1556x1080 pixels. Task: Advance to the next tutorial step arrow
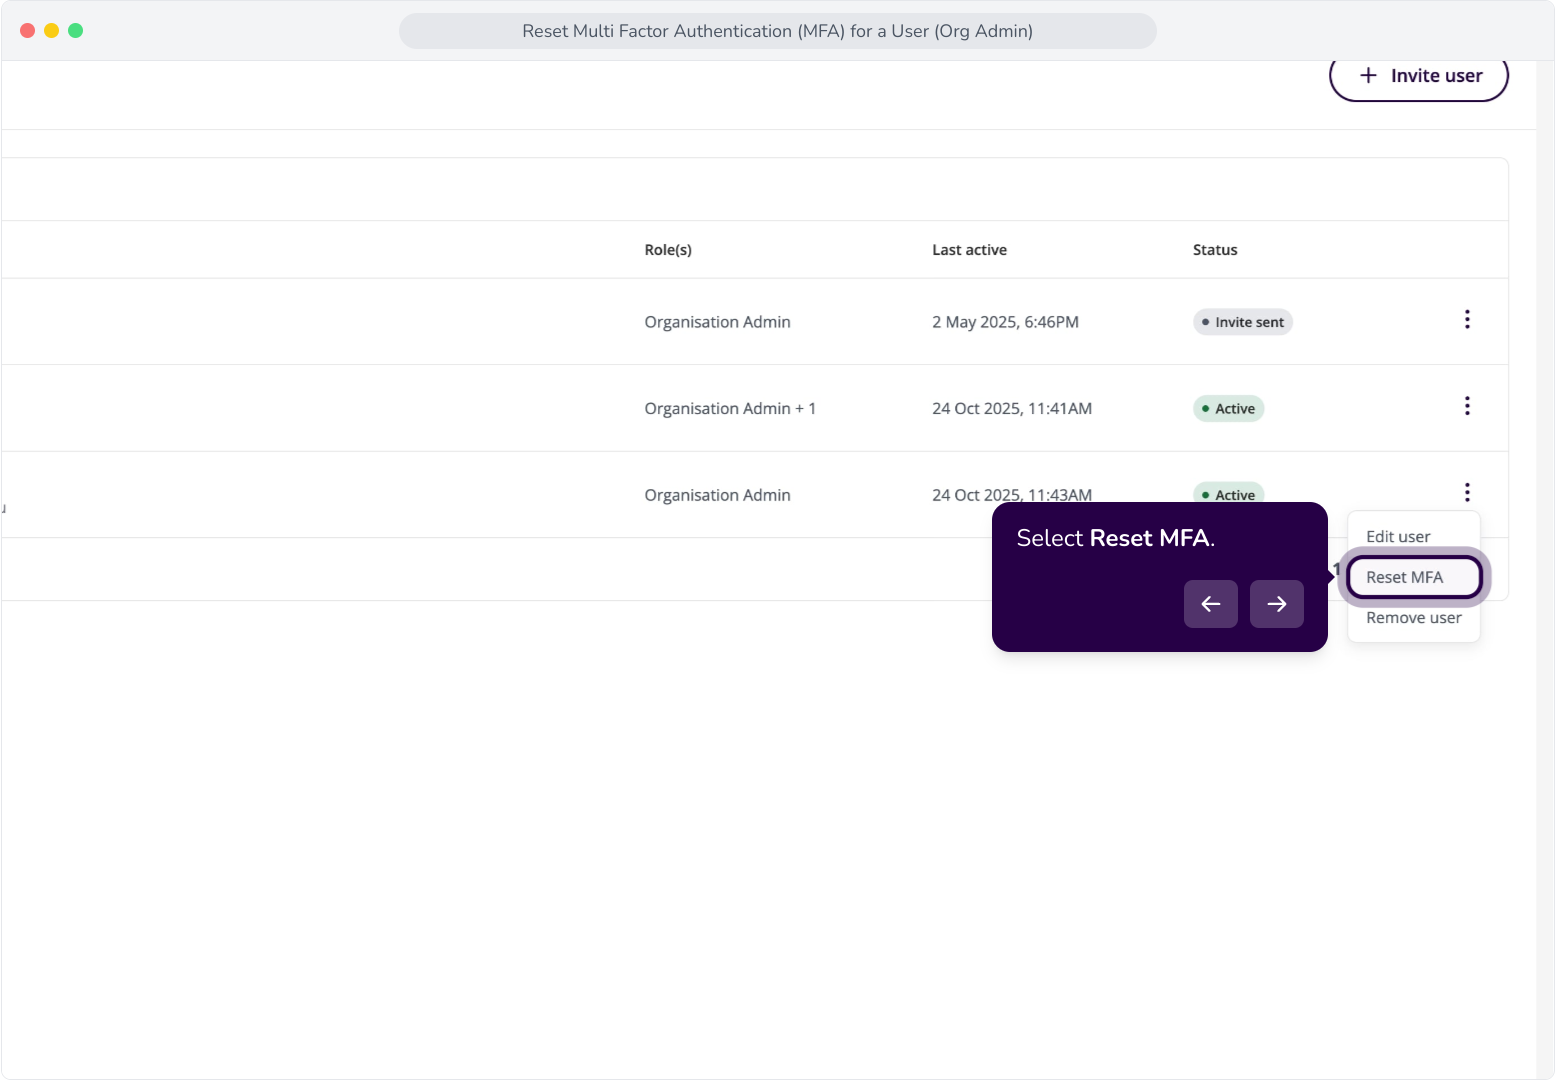point(1277,604)
